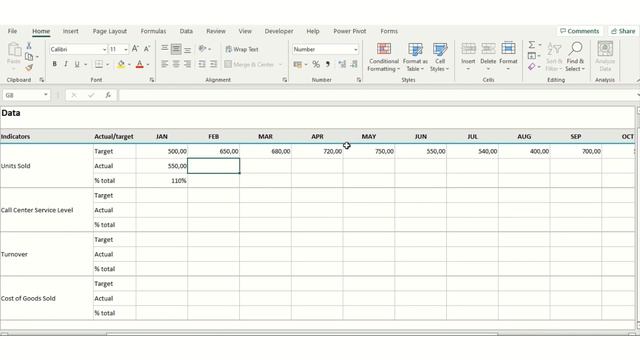Toggle Bold formatting
The height and width of the screenshot is (360, 640).
click(x=54, y=64)
